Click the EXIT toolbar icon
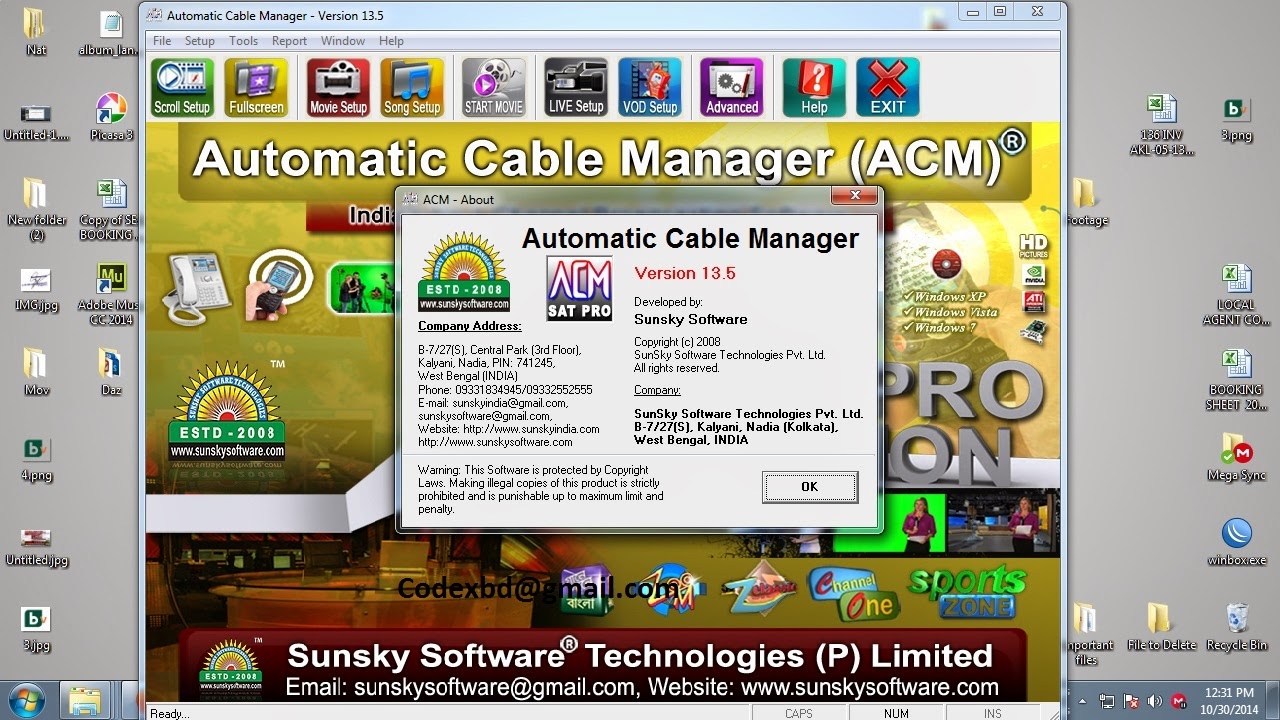The image size is (1280, 720). click(x=888, y=87)
